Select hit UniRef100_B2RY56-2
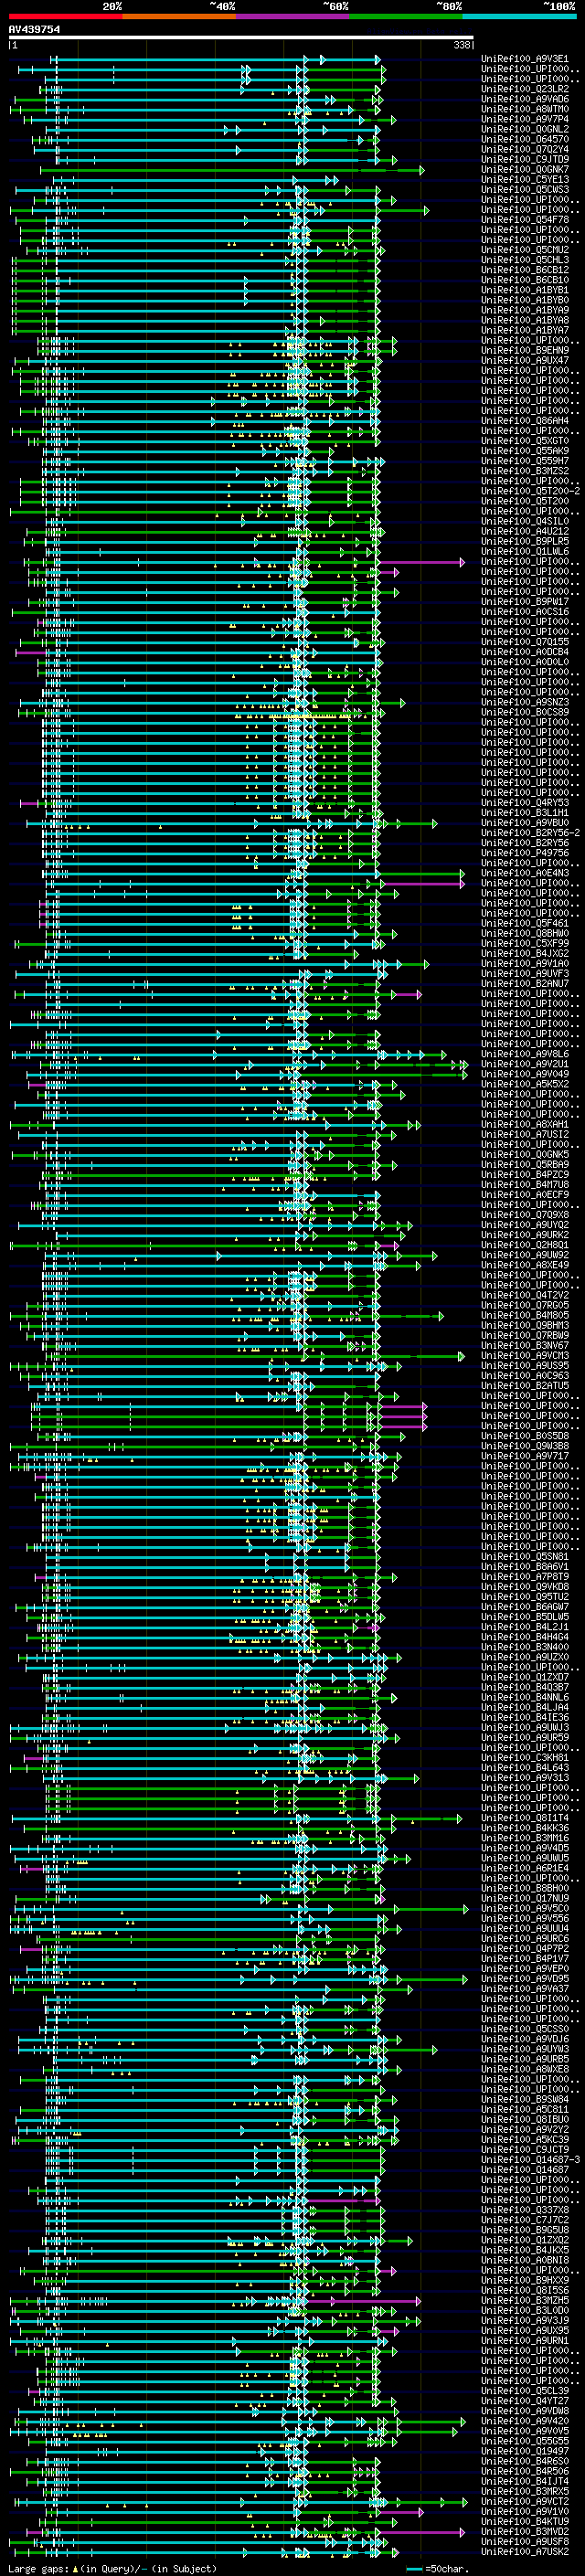The image size is (585, 2576). point(530,833)
